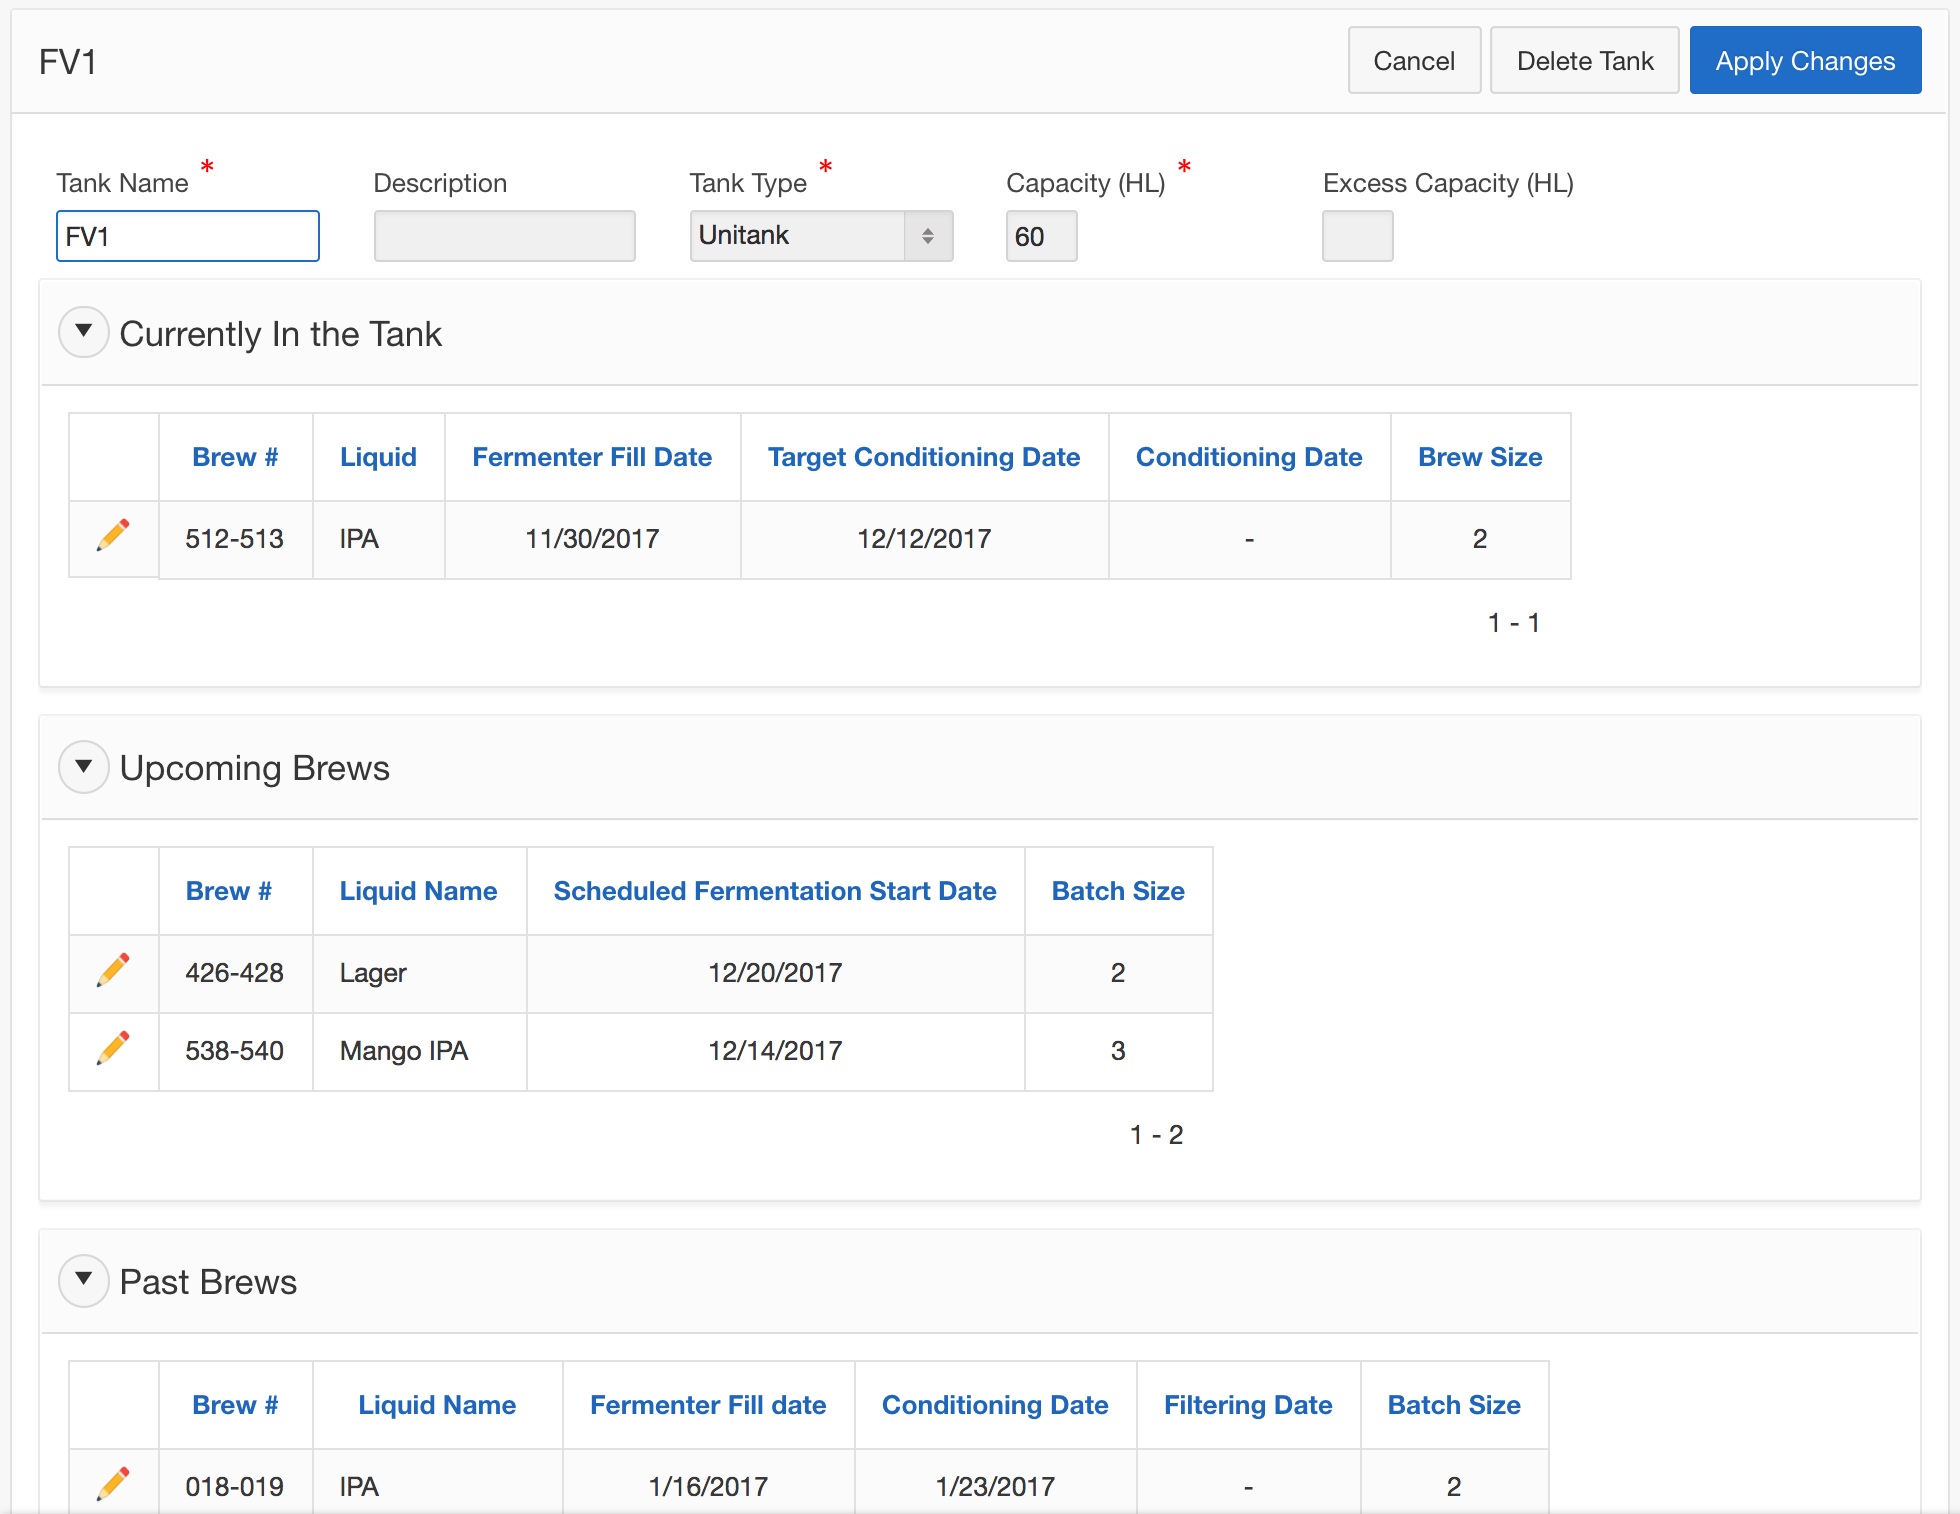Click the Excess Capacity (HL) field
Image resolution: width=1960 pixels, height=1514 pixels.
[1357, 236]
